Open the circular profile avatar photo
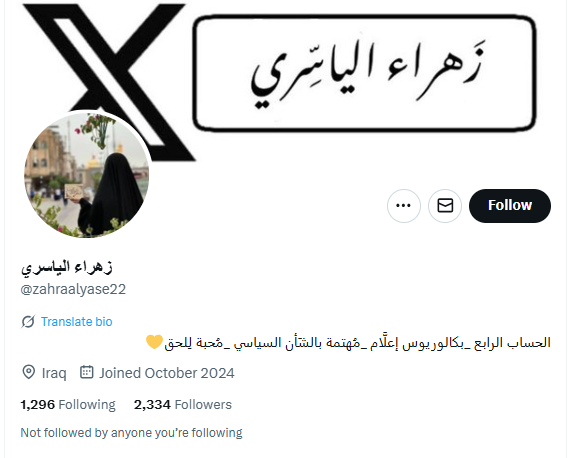 tap(87, 175)
